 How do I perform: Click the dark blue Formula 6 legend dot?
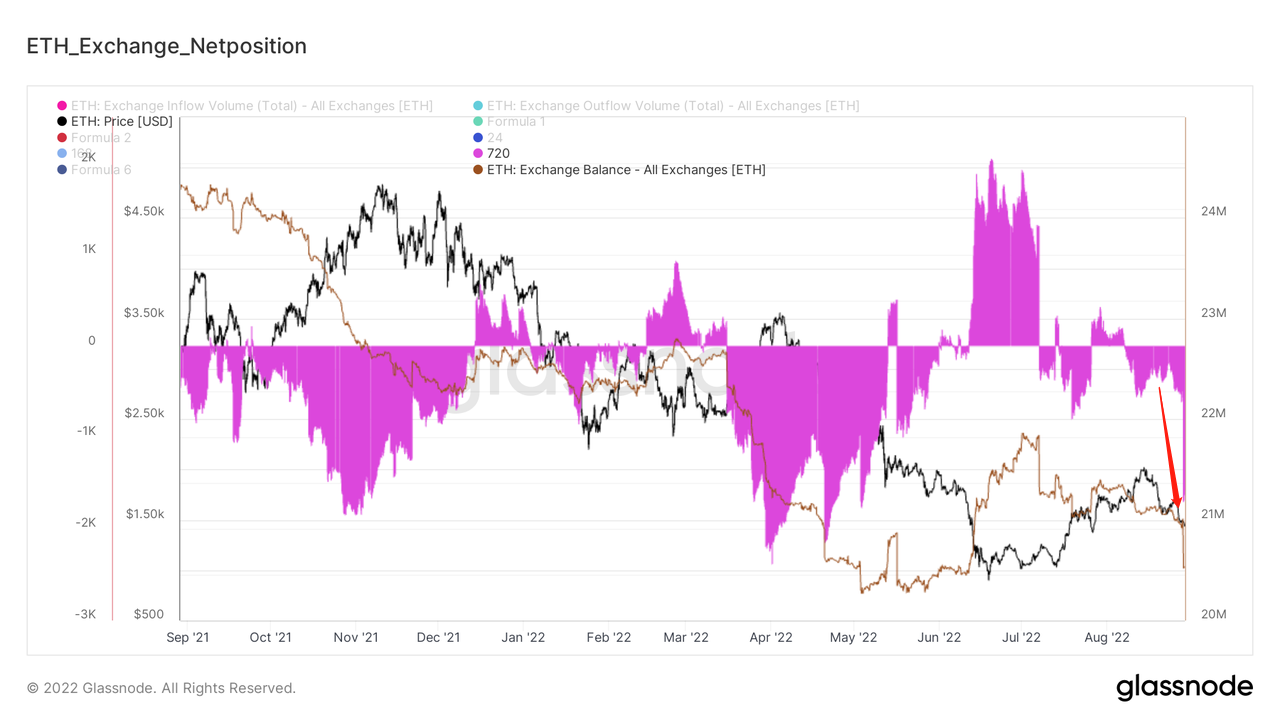[x=62, y=170]
